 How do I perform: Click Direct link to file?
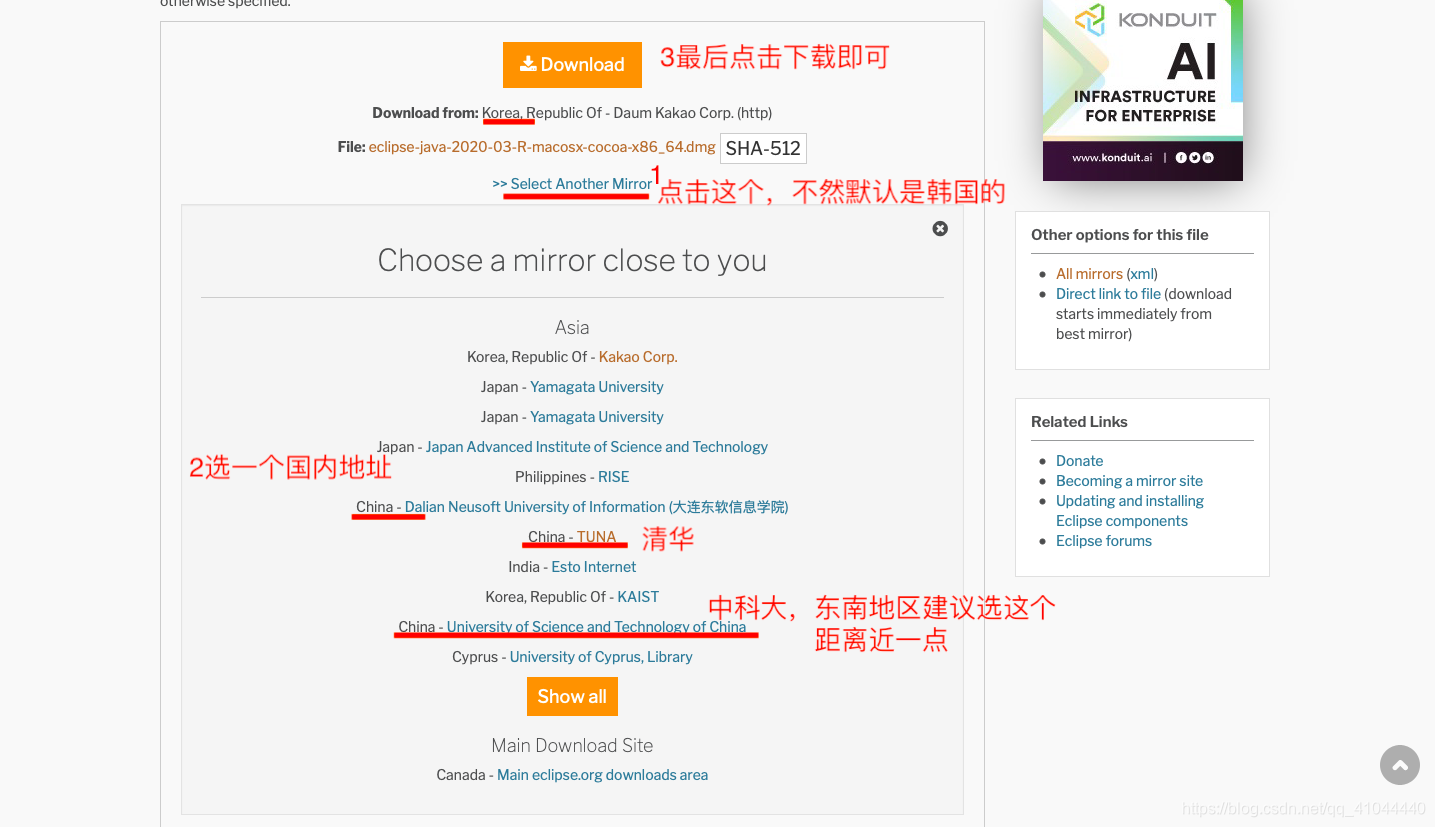[x=1108, y=294]
